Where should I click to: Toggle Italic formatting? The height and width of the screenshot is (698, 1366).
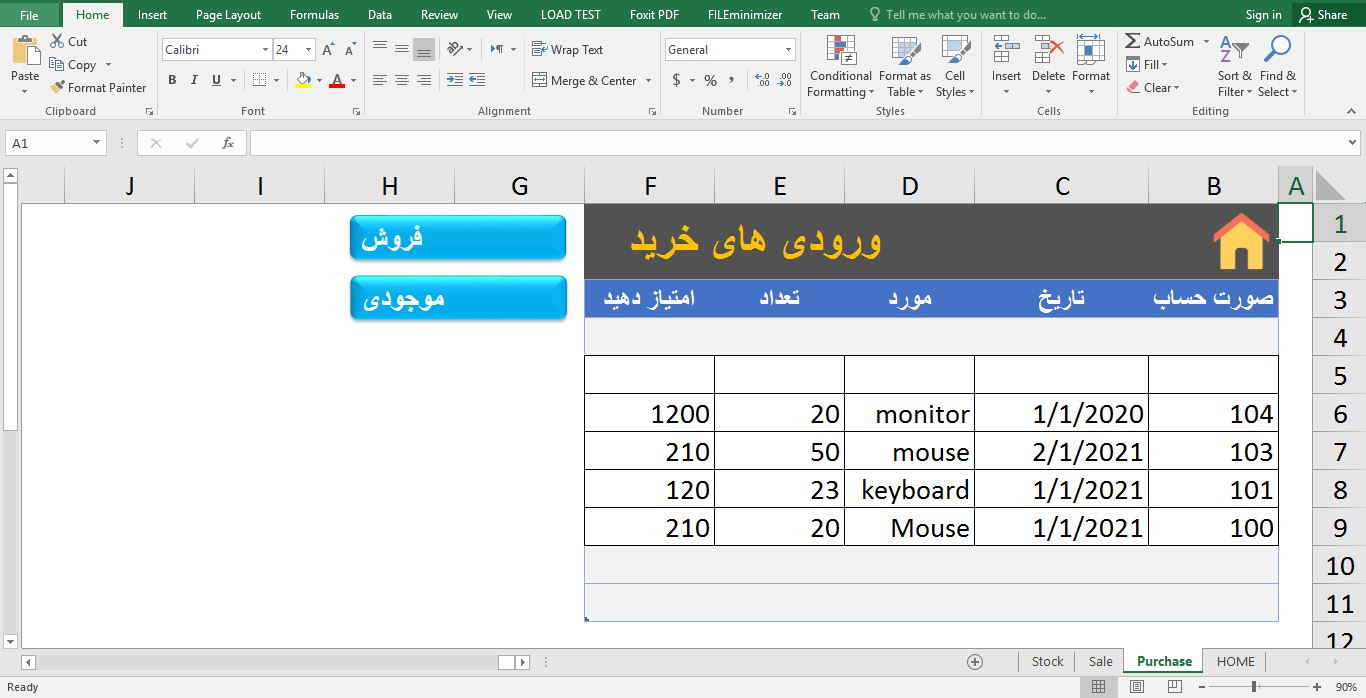(x=194, y=80)
